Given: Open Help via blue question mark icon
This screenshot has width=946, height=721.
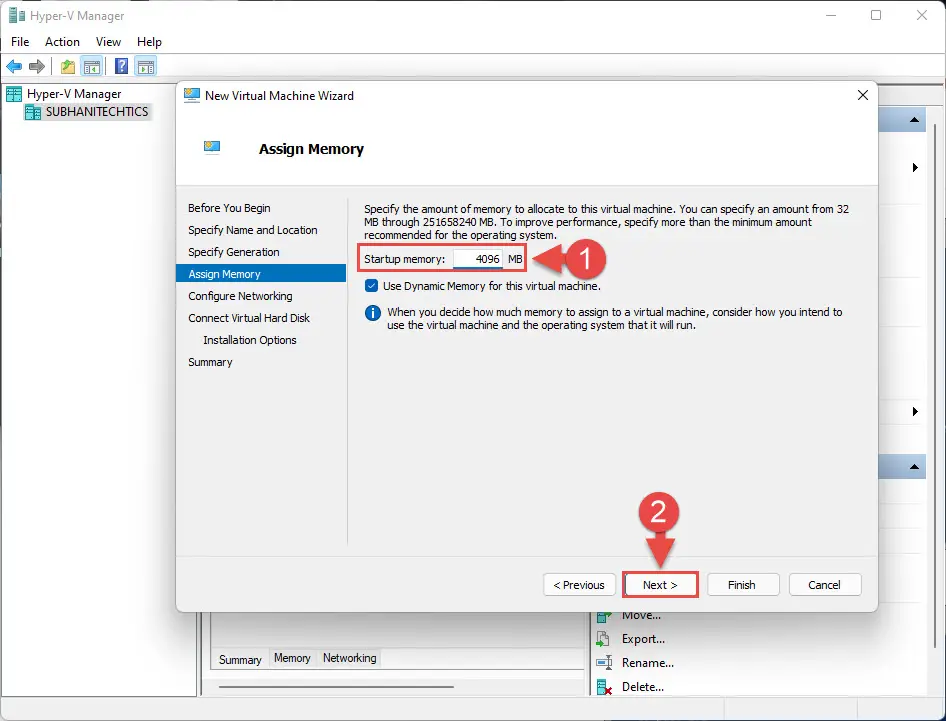Looking at the screenshot, I should [x=121, y=66].
